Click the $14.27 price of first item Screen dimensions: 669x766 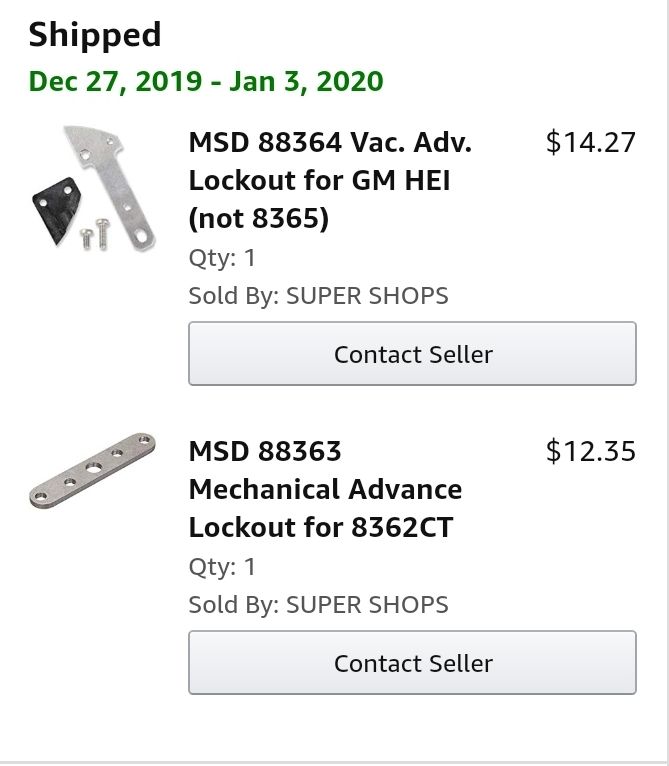click(591, 143)
